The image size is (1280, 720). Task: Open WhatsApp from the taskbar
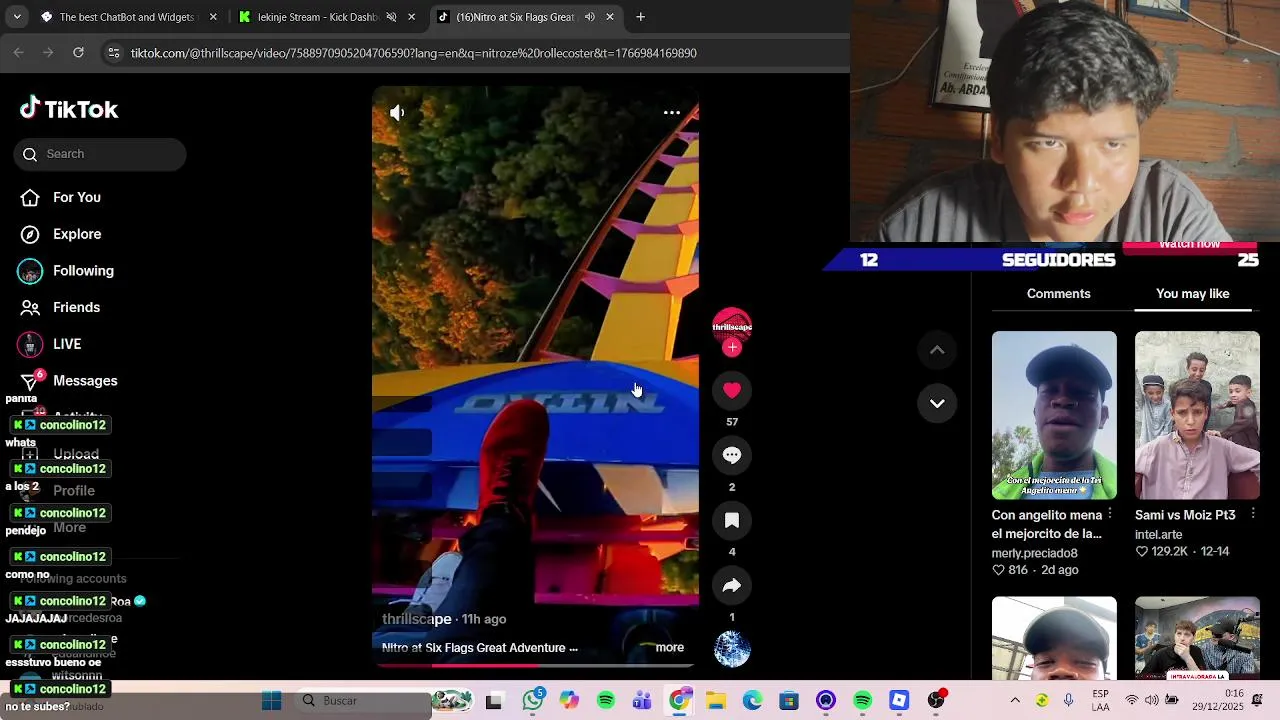coord(533,701)
